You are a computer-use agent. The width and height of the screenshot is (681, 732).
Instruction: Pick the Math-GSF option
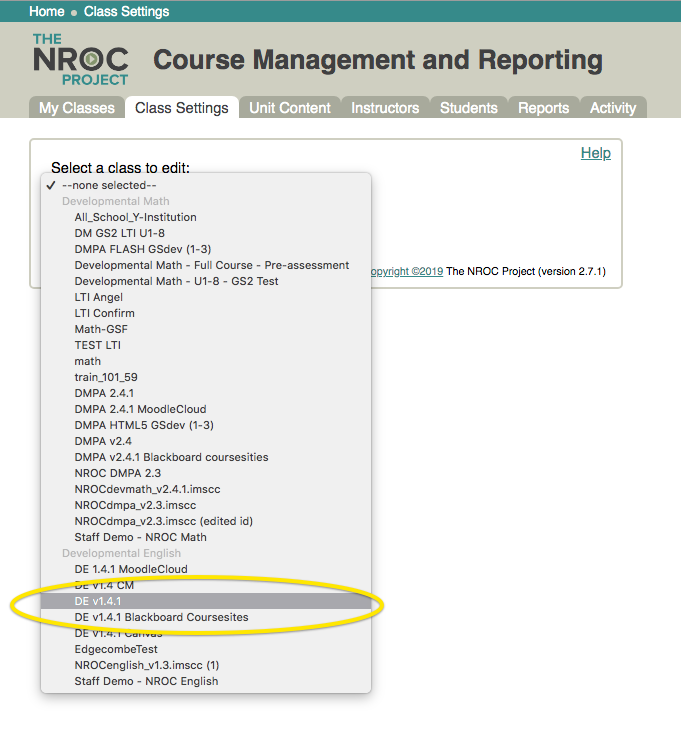coord(206,329)
